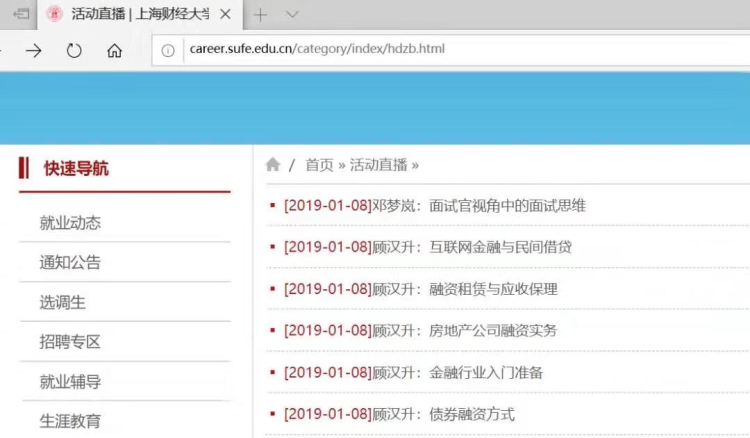Screen dimensions: 750x438
Task: Click the browser forward arrow button
Action: [x=34, y=50]
